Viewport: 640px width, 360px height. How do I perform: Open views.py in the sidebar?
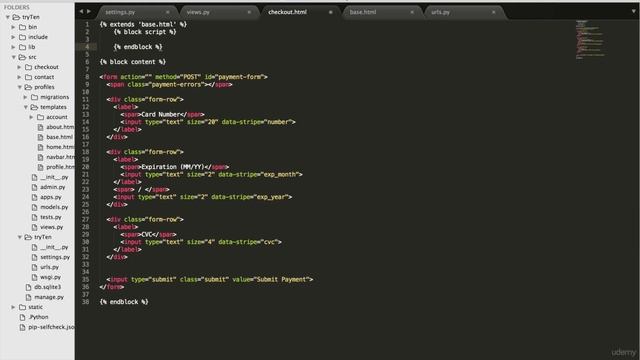51,227
